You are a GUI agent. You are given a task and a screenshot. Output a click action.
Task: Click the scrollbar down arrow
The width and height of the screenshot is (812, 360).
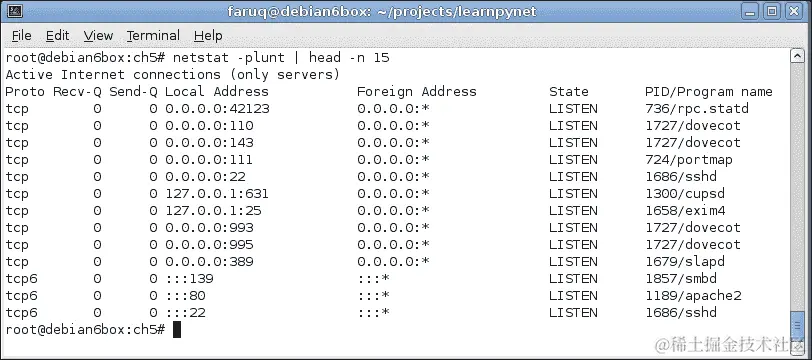click(x=797, y=347)
